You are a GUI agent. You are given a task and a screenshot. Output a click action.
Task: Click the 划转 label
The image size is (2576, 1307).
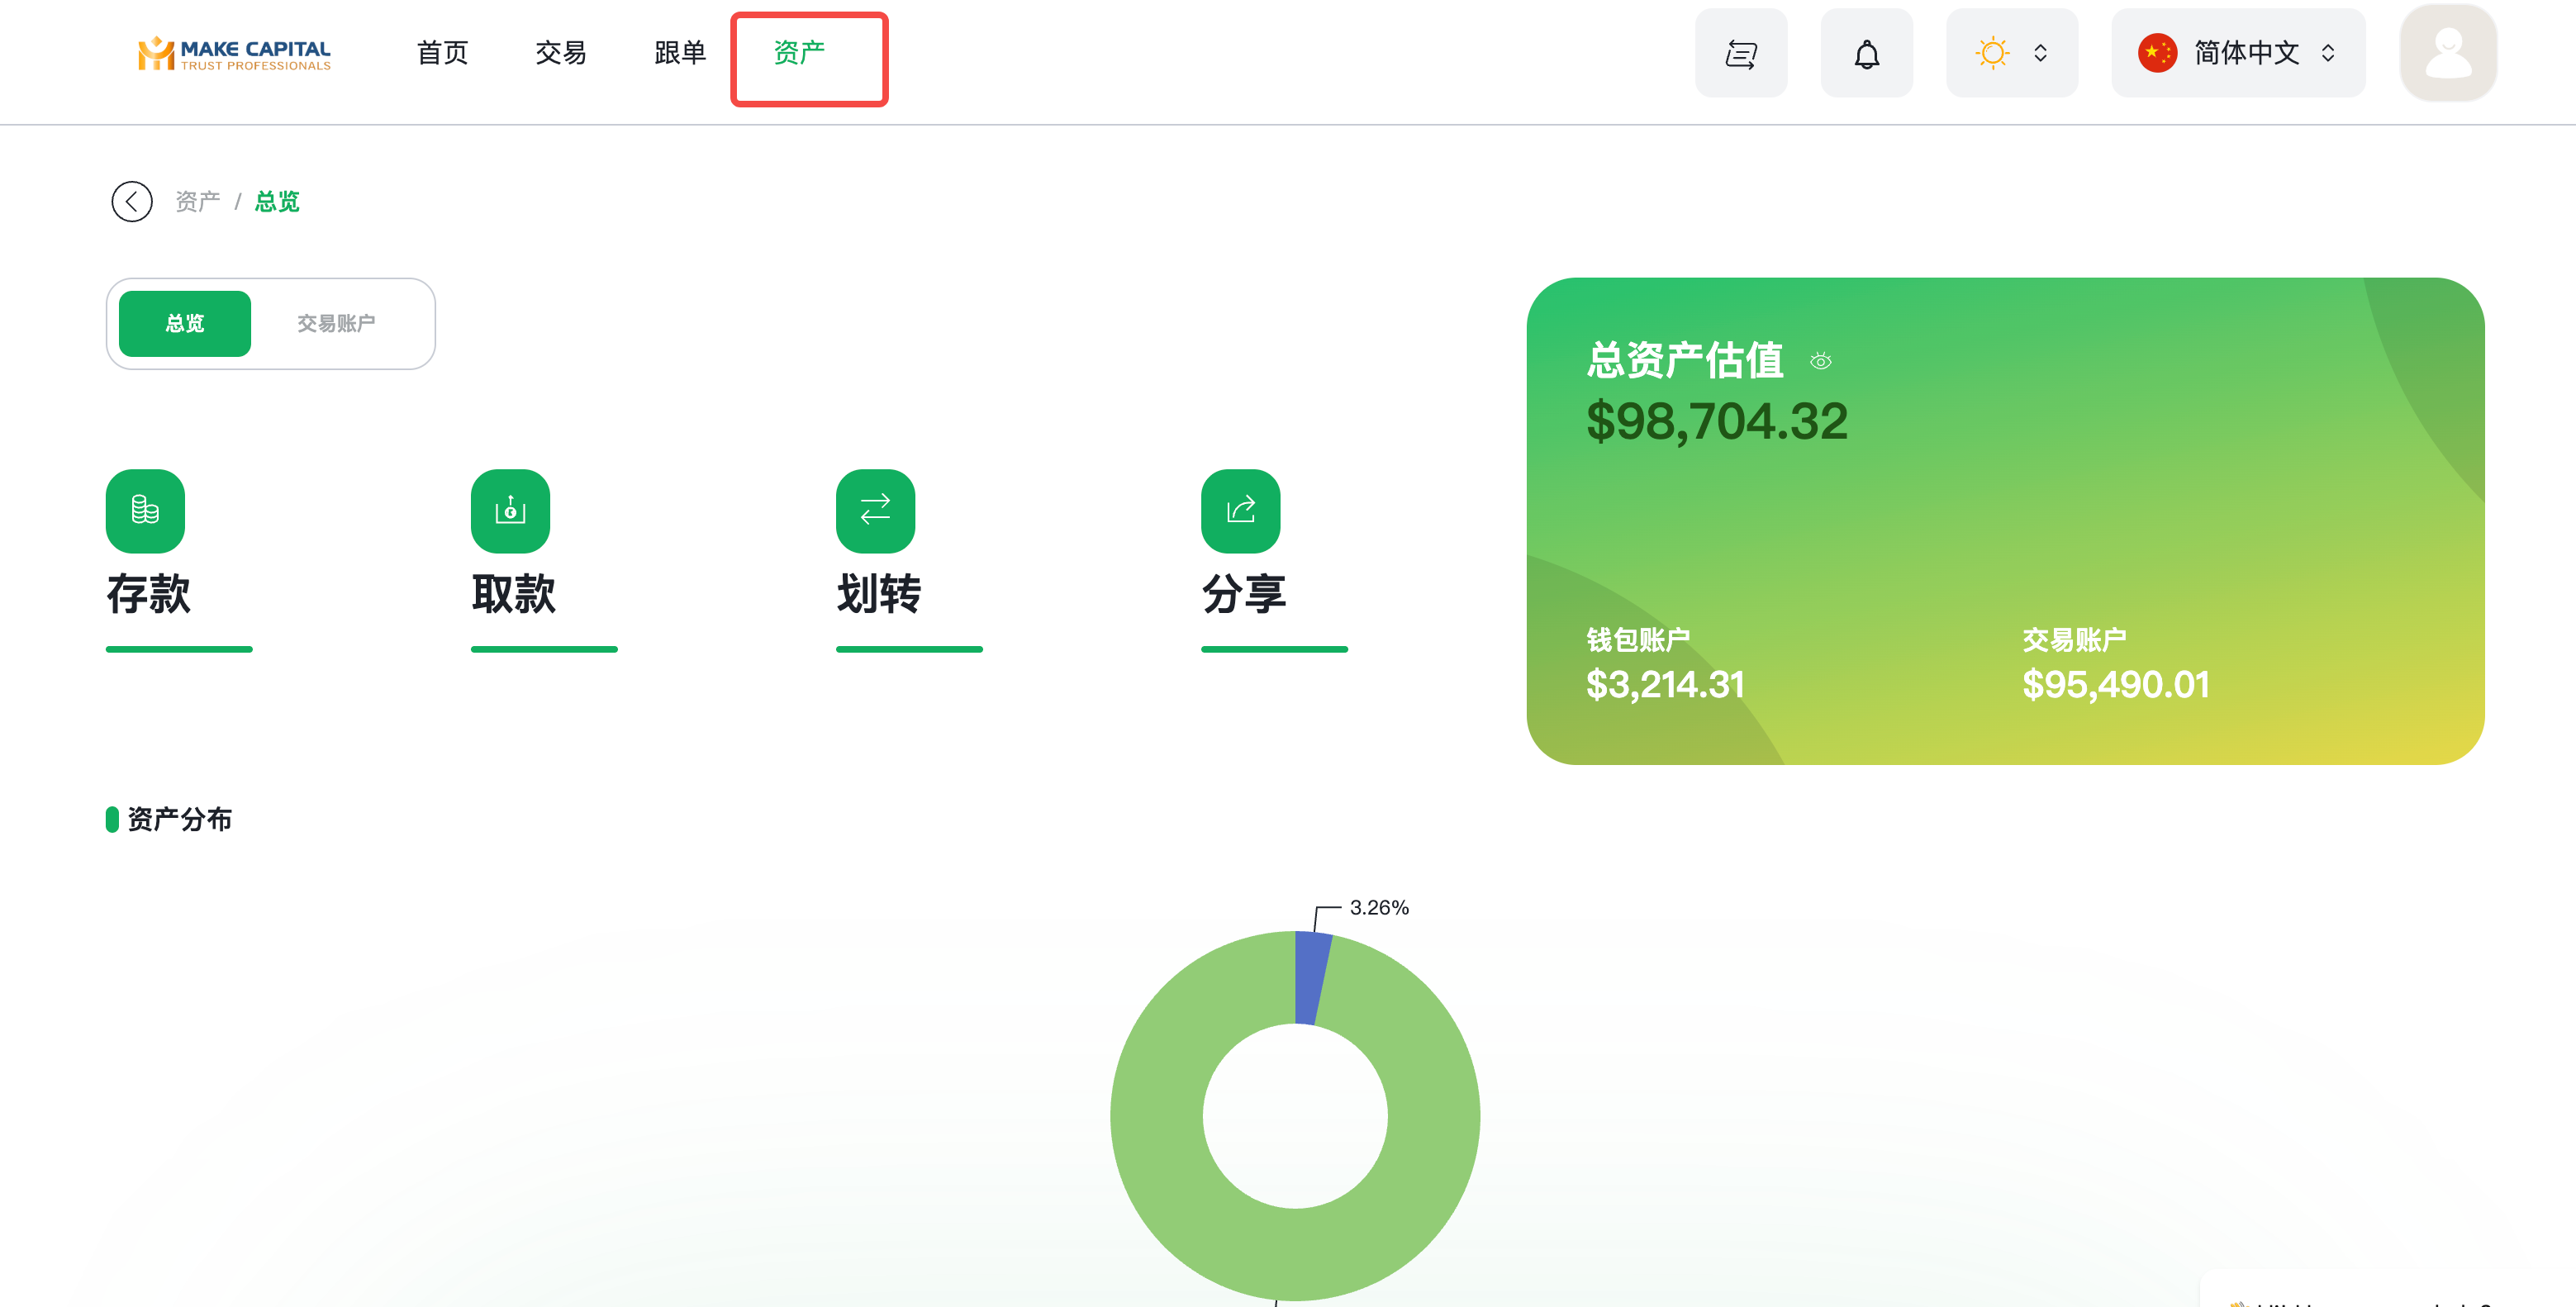(x=878, y=595)
